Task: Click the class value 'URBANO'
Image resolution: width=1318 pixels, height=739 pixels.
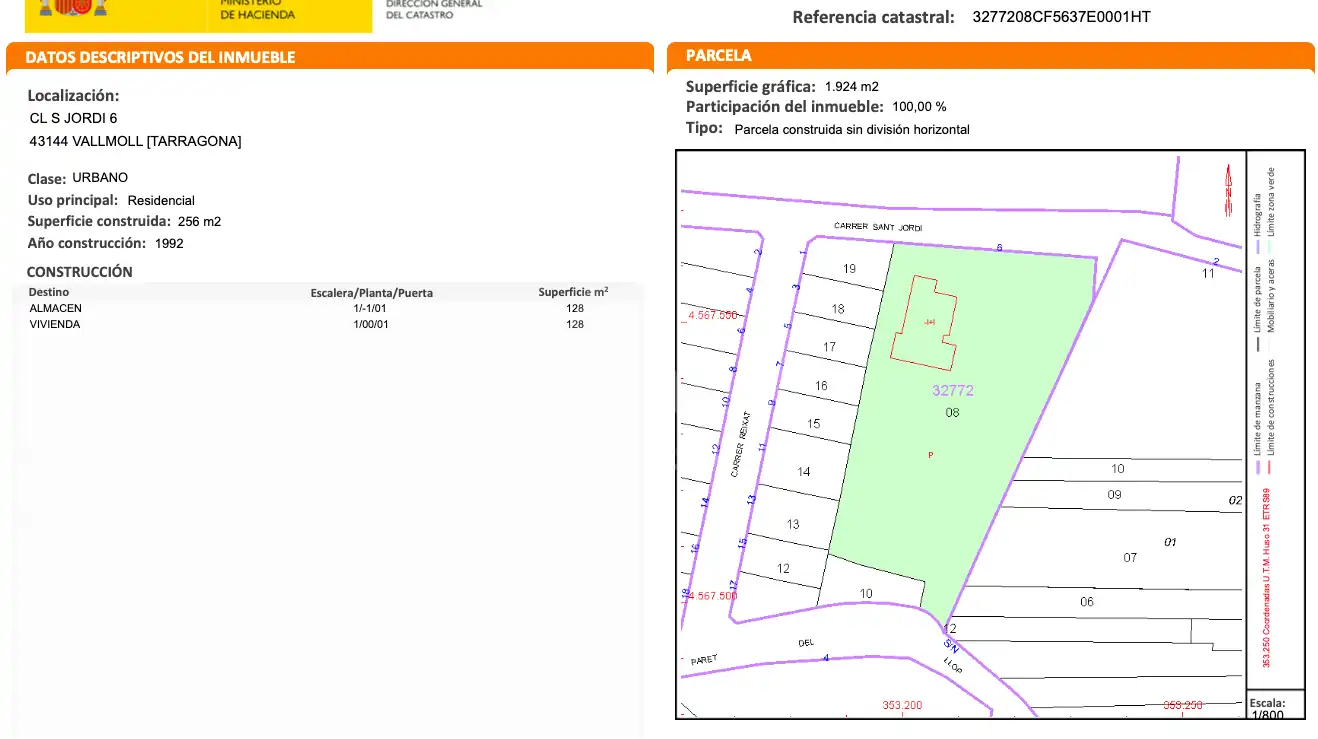Action: click(x=100, y=178)
